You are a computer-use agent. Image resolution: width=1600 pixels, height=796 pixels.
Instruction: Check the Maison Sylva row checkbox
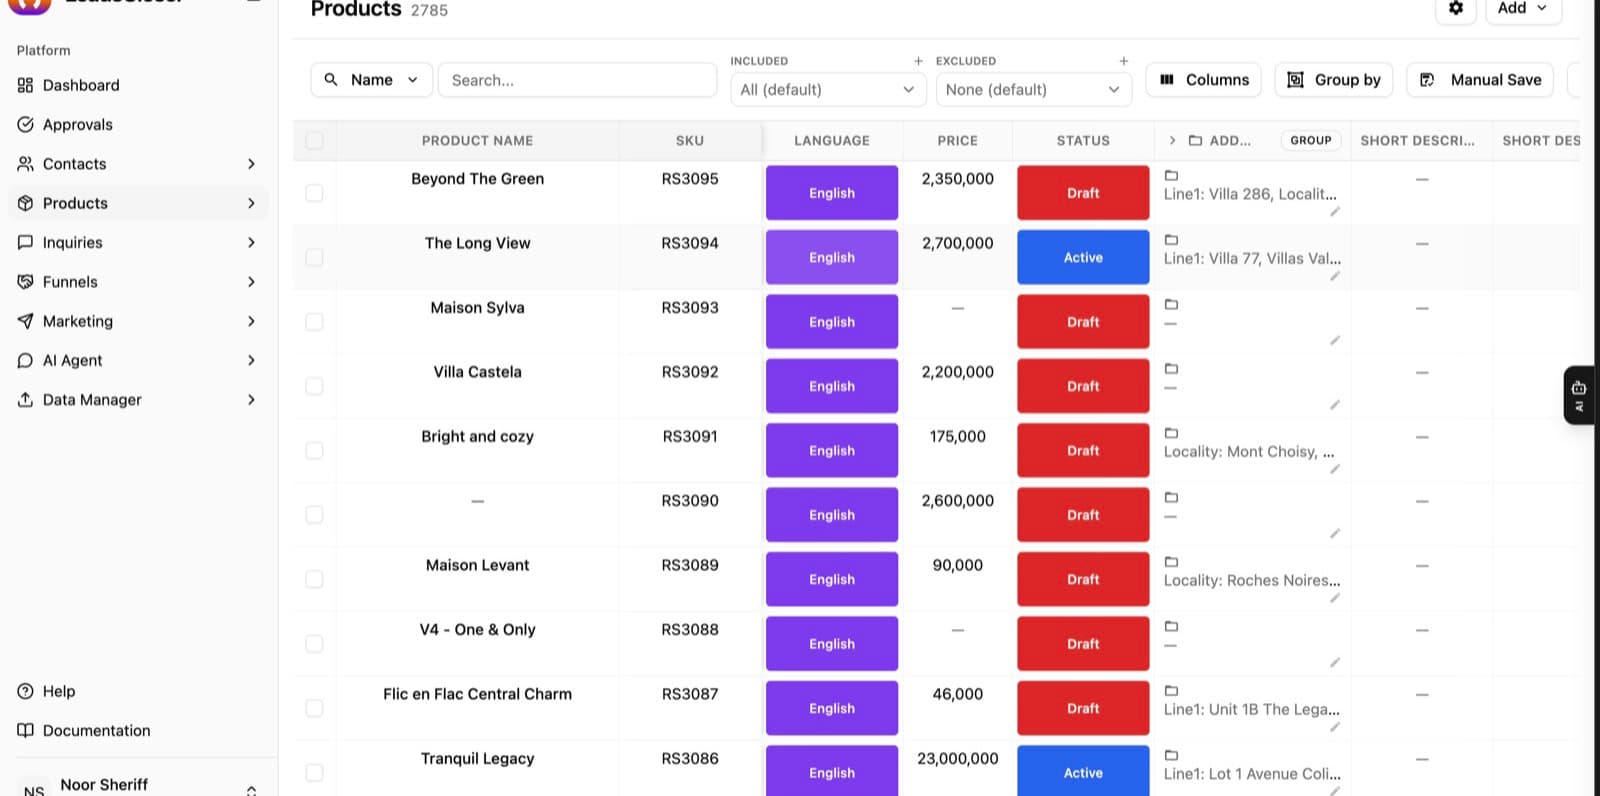pyautogui.click(x=314, y=322)
